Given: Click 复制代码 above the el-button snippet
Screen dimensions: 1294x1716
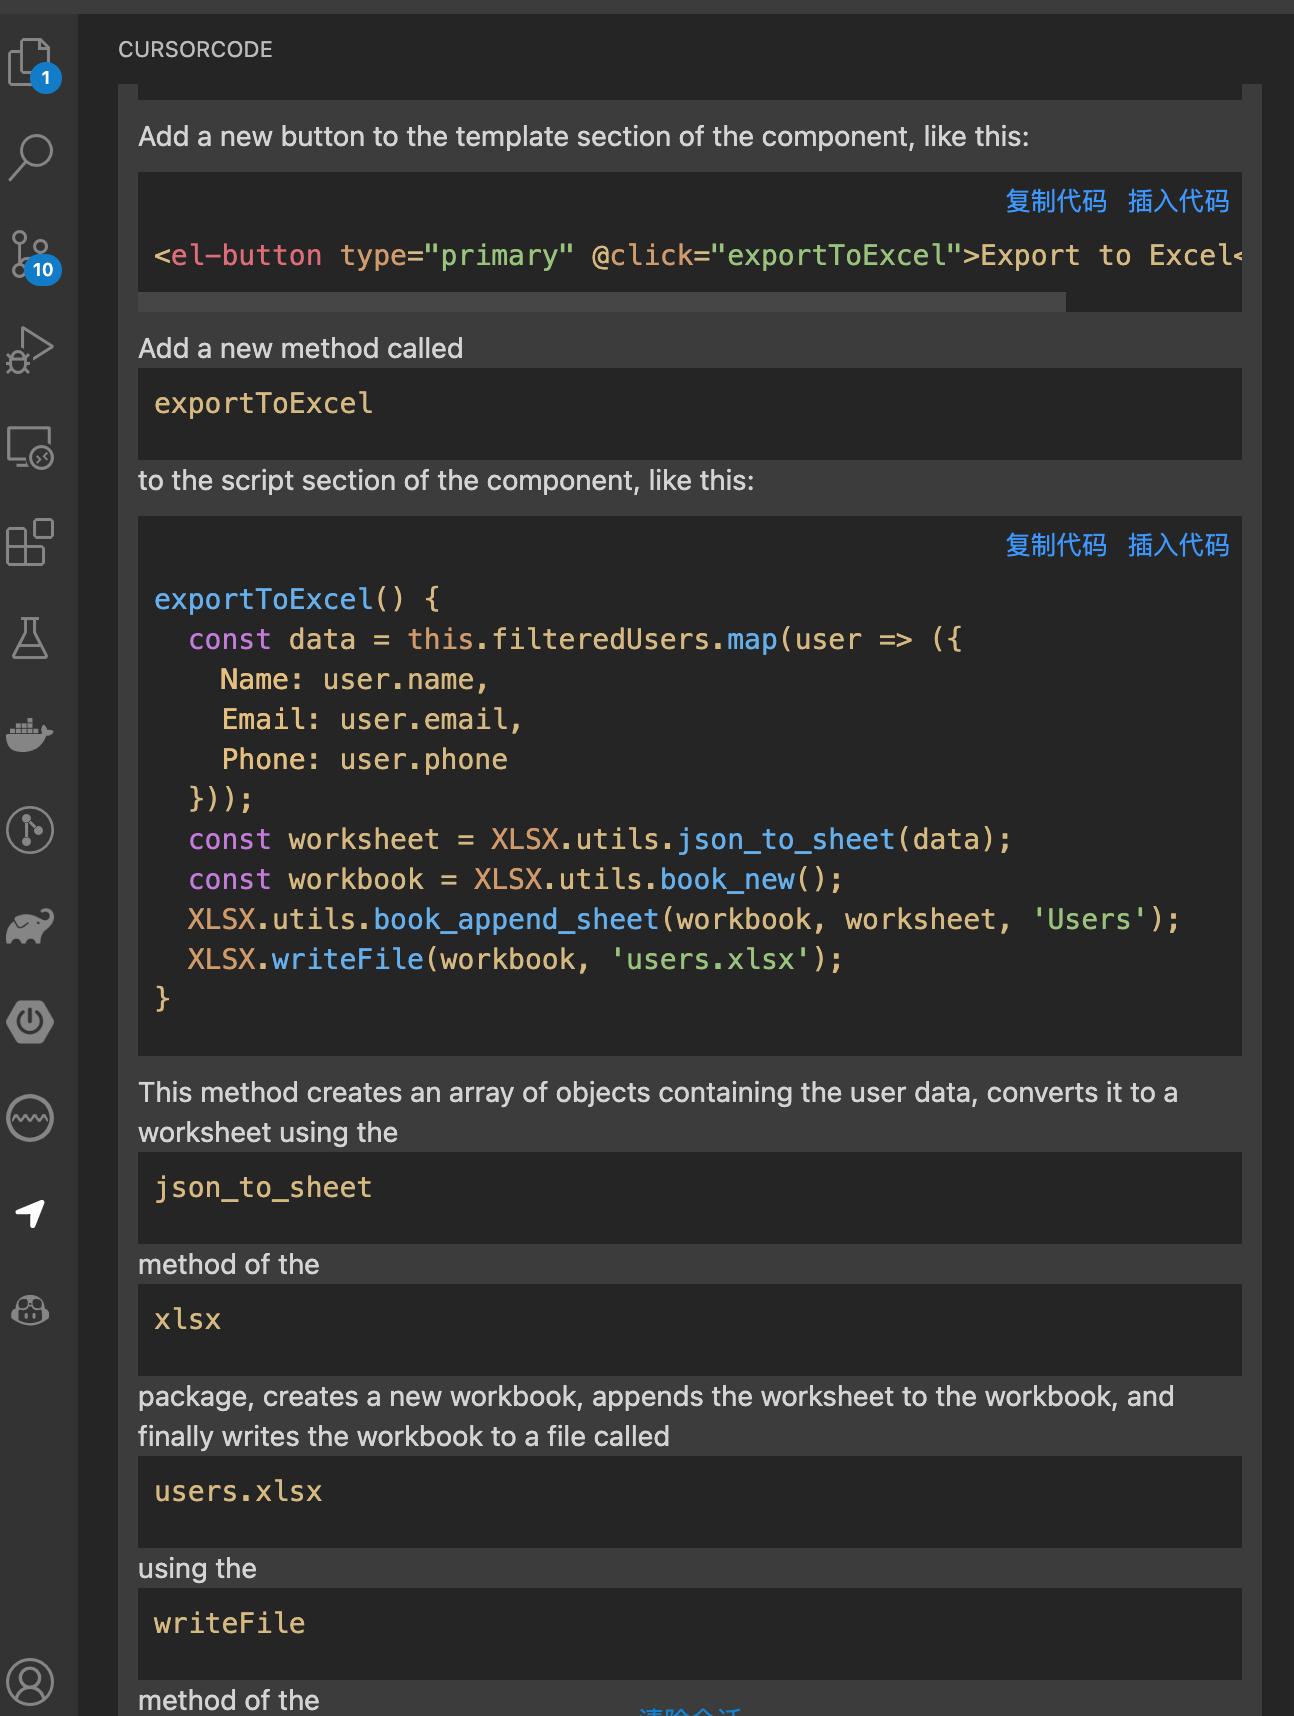Looking at the screenshot, I should (1055, 201).
